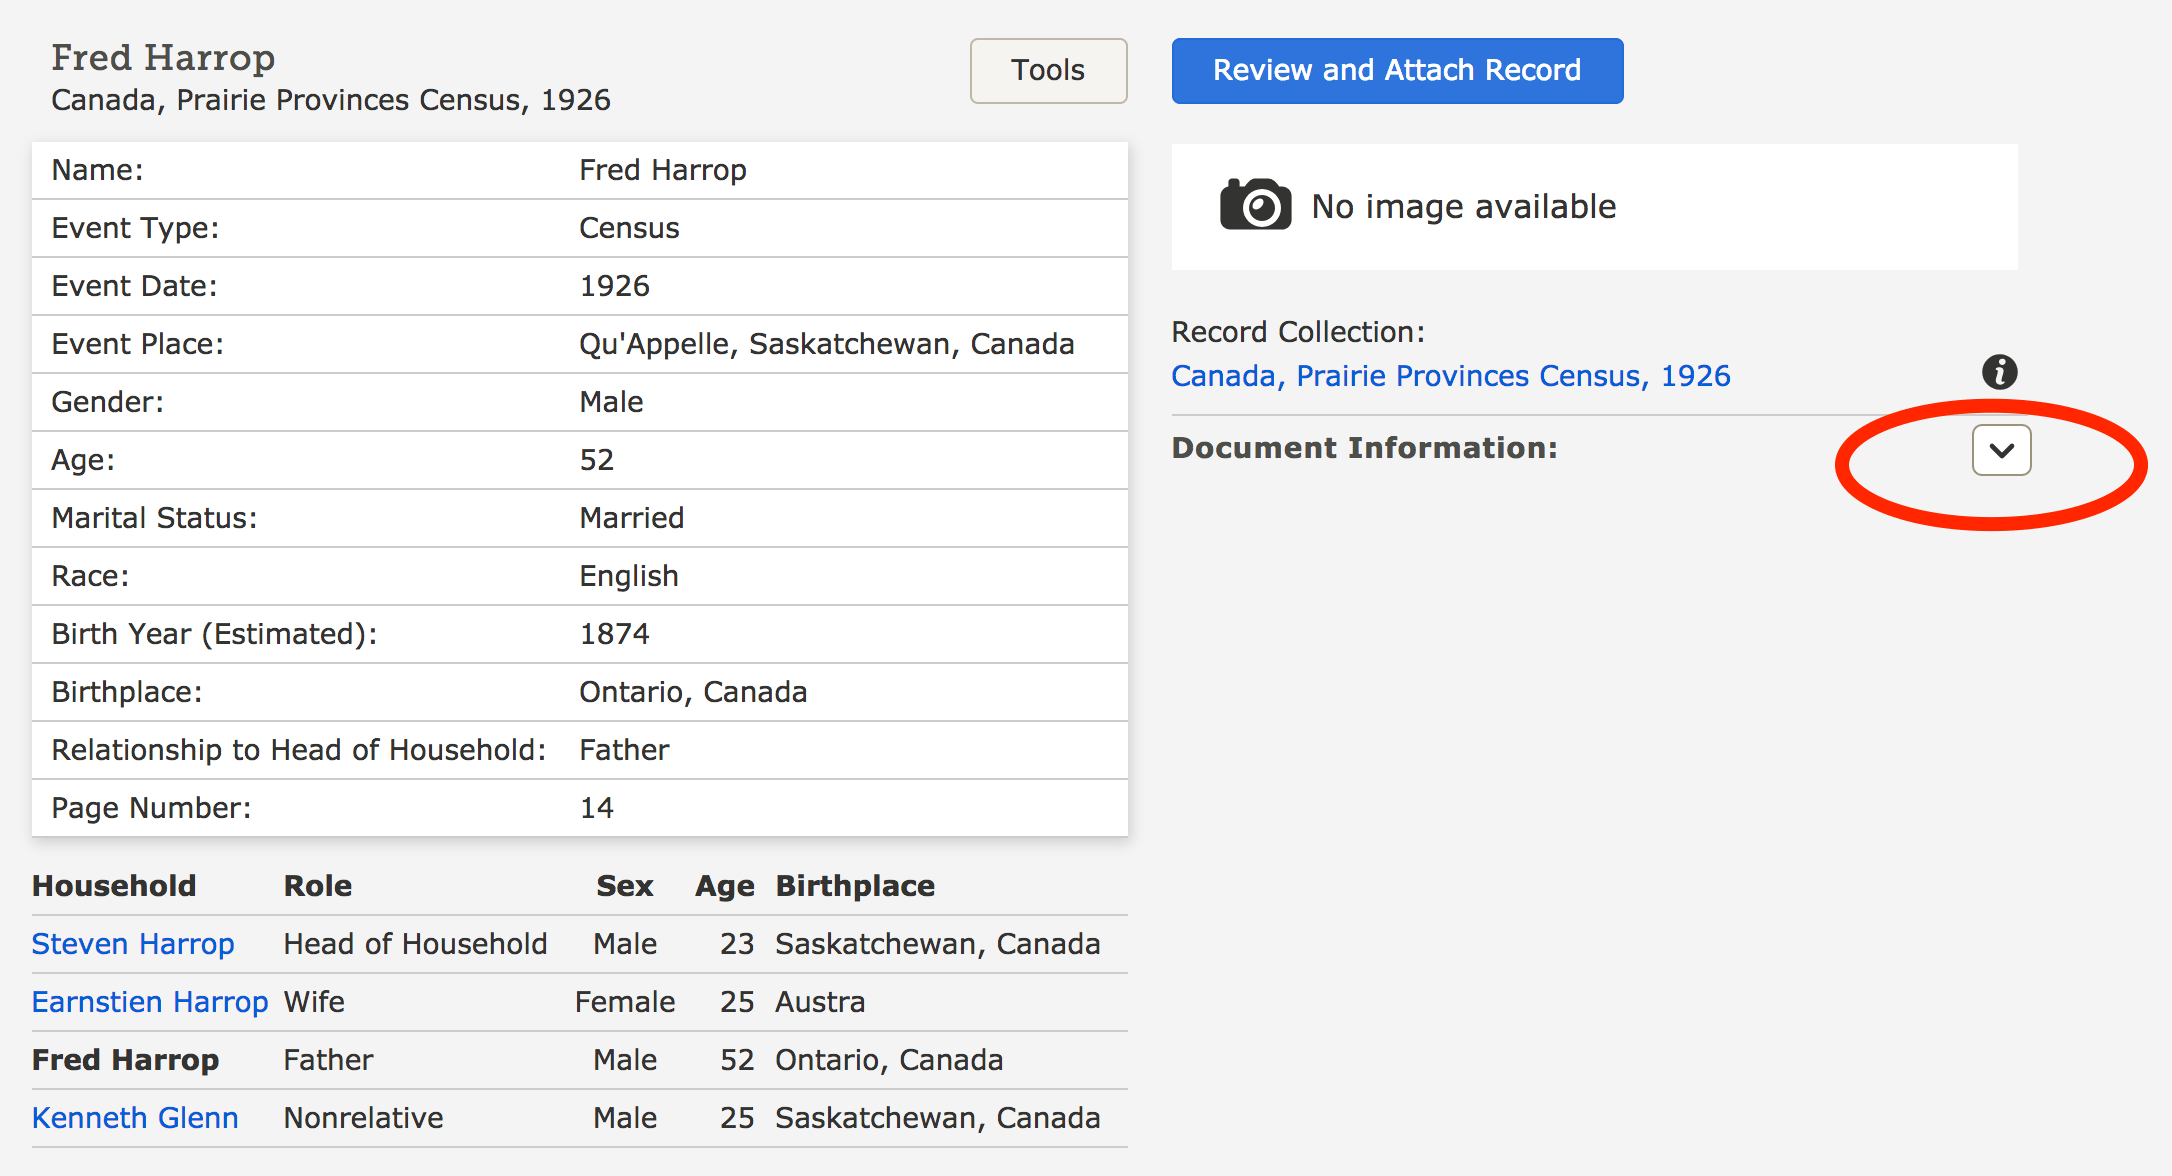This screenshot has height=1176, width=2172.
Task: Click the Birthplace column header
Action: click(855, 886)
